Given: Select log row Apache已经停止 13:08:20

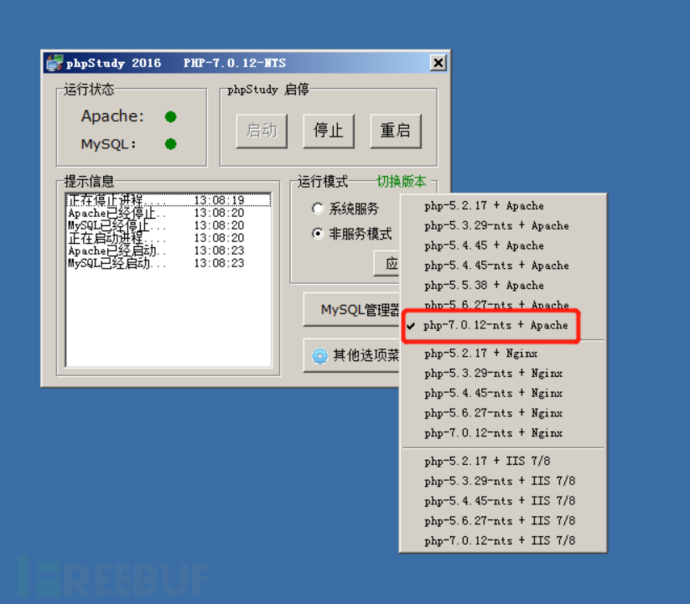Looking at the screenshot, I should click(x=169, y=213).
